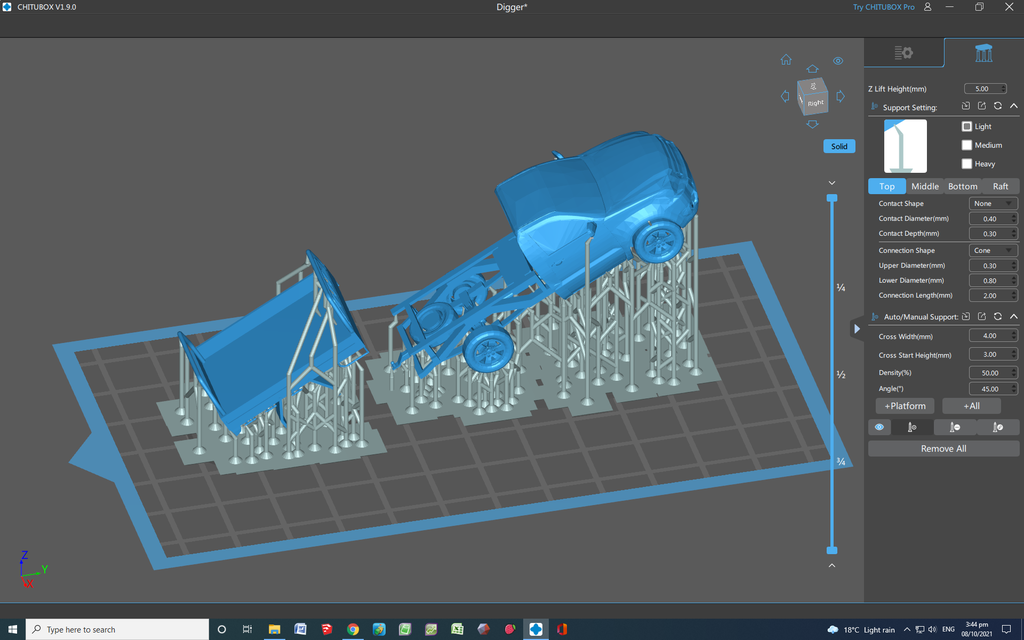
Task: Select the Slice Settings panel icon
Action: pos(903,52)
